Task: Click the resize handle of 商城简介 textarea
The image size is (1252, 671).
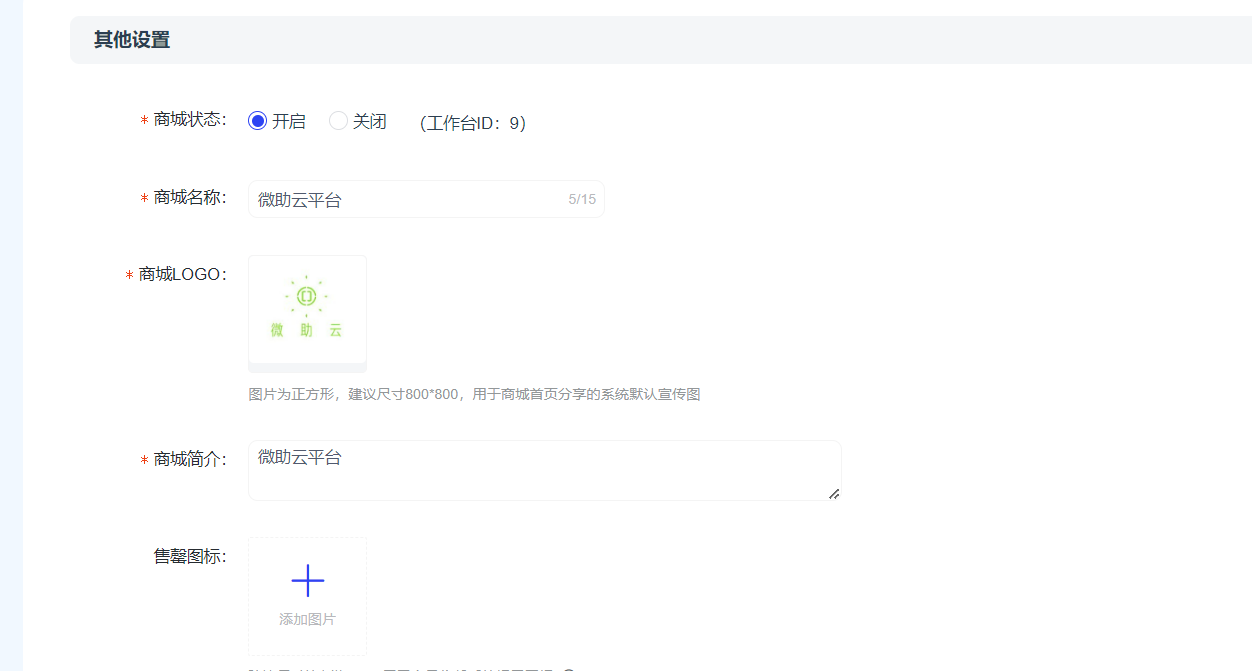Action: pos(833,493)
